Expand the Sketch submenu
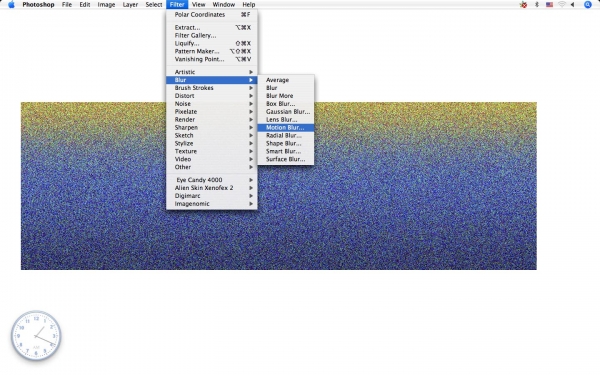 [212, 135]
